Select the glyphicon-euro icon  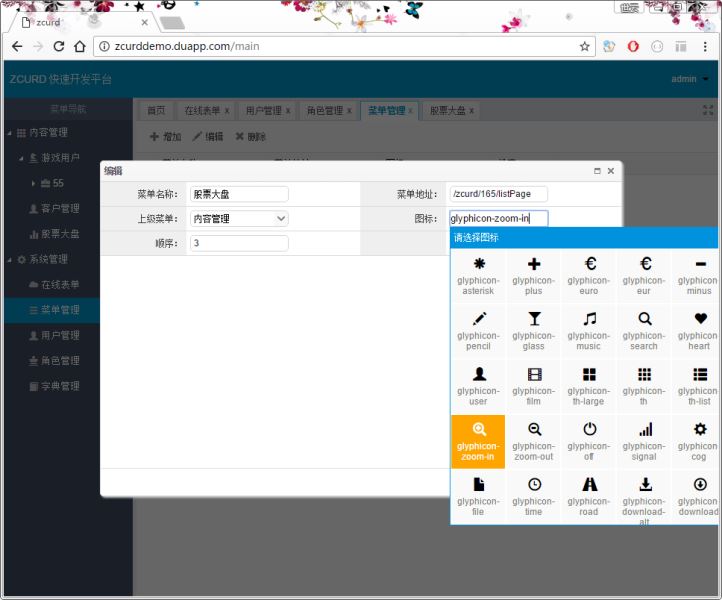pos(589,276)
